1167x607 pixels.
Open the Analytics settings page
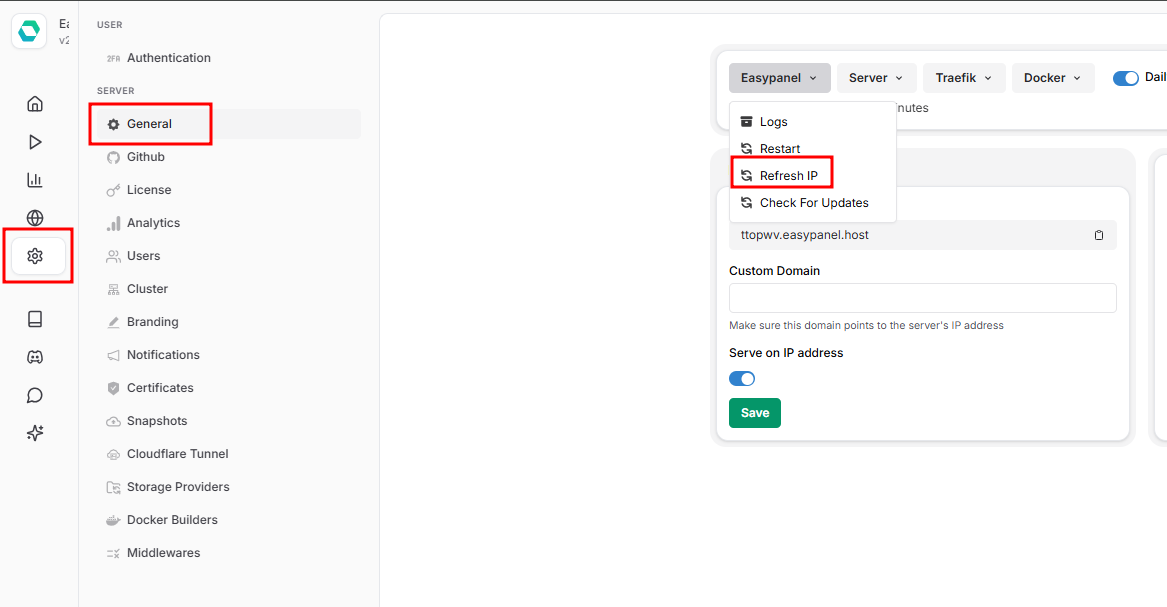(228, 223)
